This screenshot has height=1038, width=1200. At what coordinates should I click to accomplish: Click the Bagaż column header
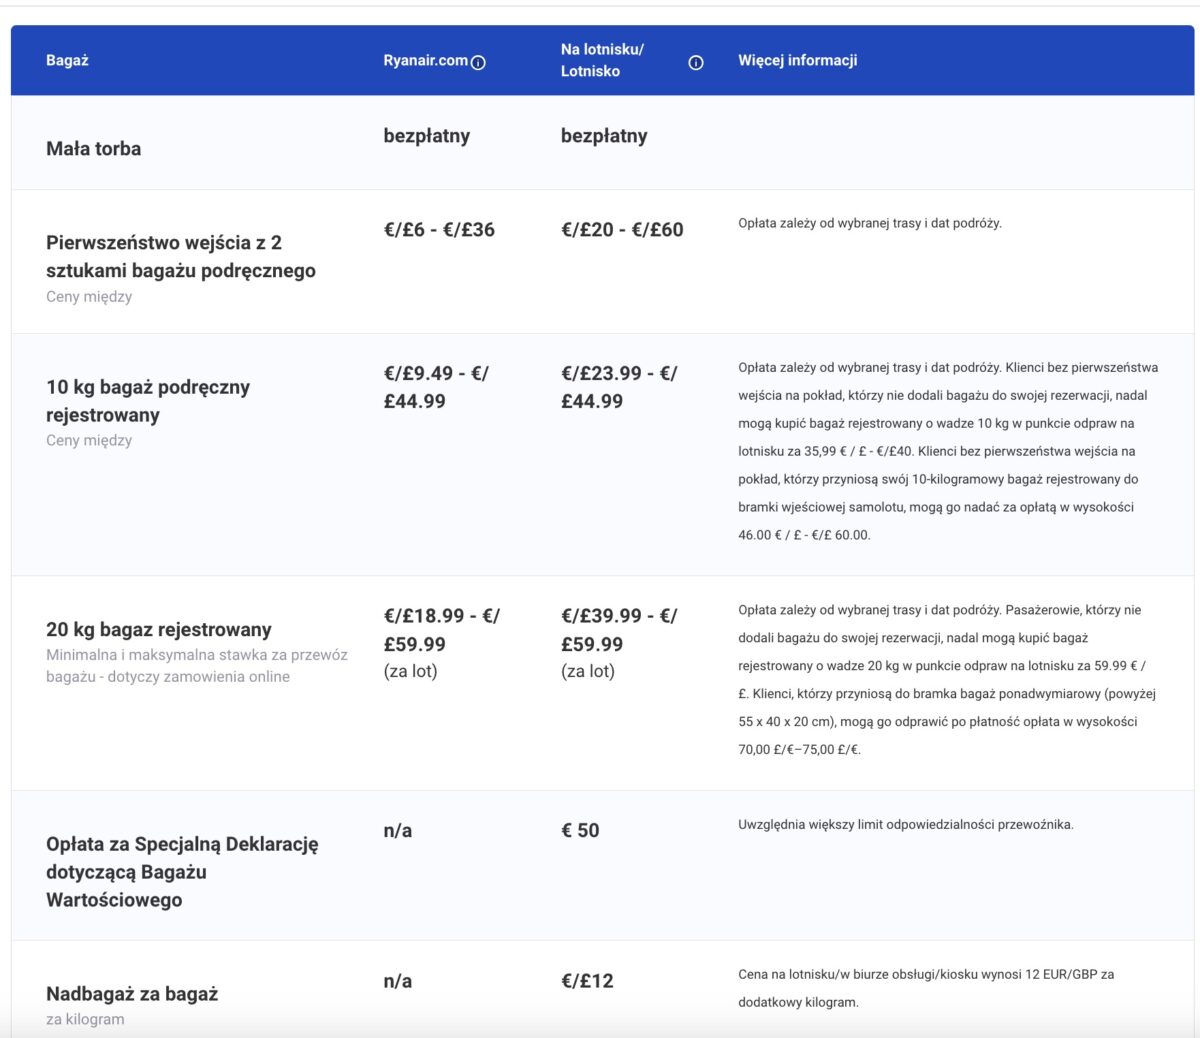point(67,60)
